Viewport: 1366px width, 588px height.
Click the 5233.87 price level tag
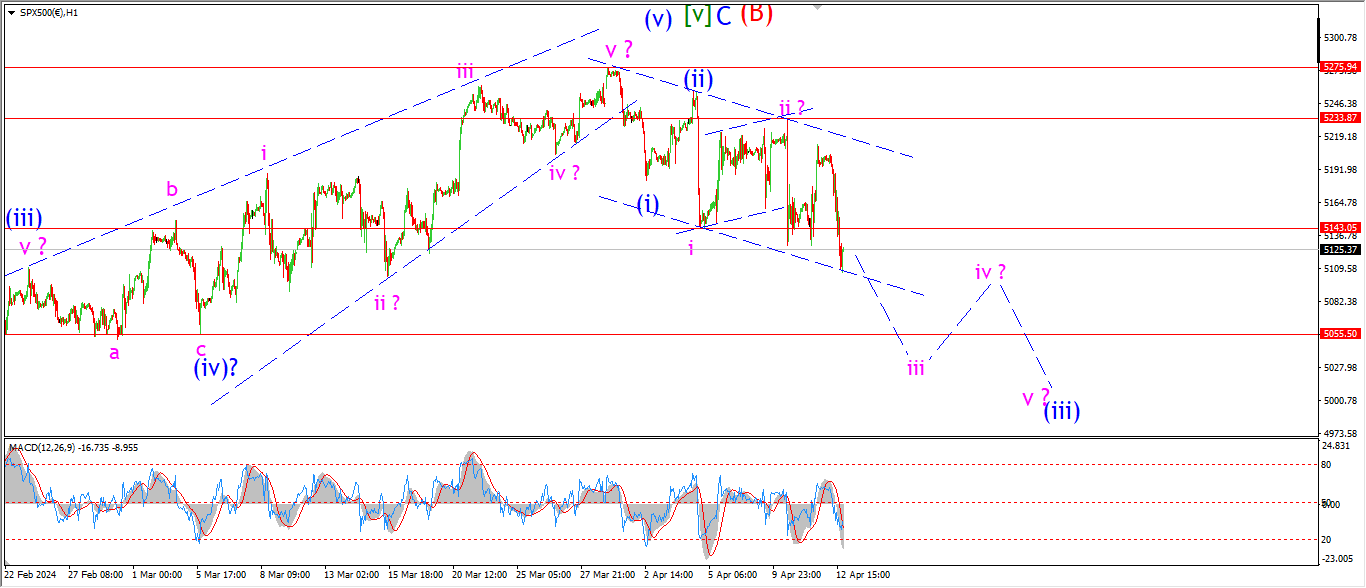pos(1340,117)
